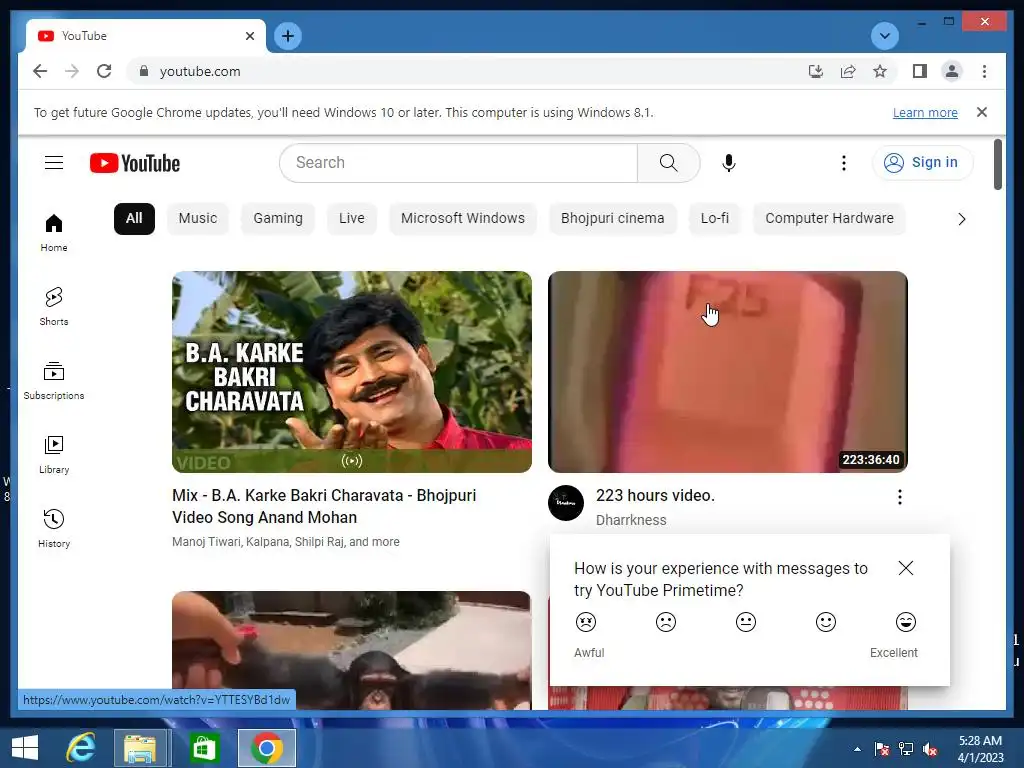Open YouTube settings three-dot menu
Image resolution: width=1024 pixels, height=768 pixels.
pyautogui.click(x=844, y=163)
